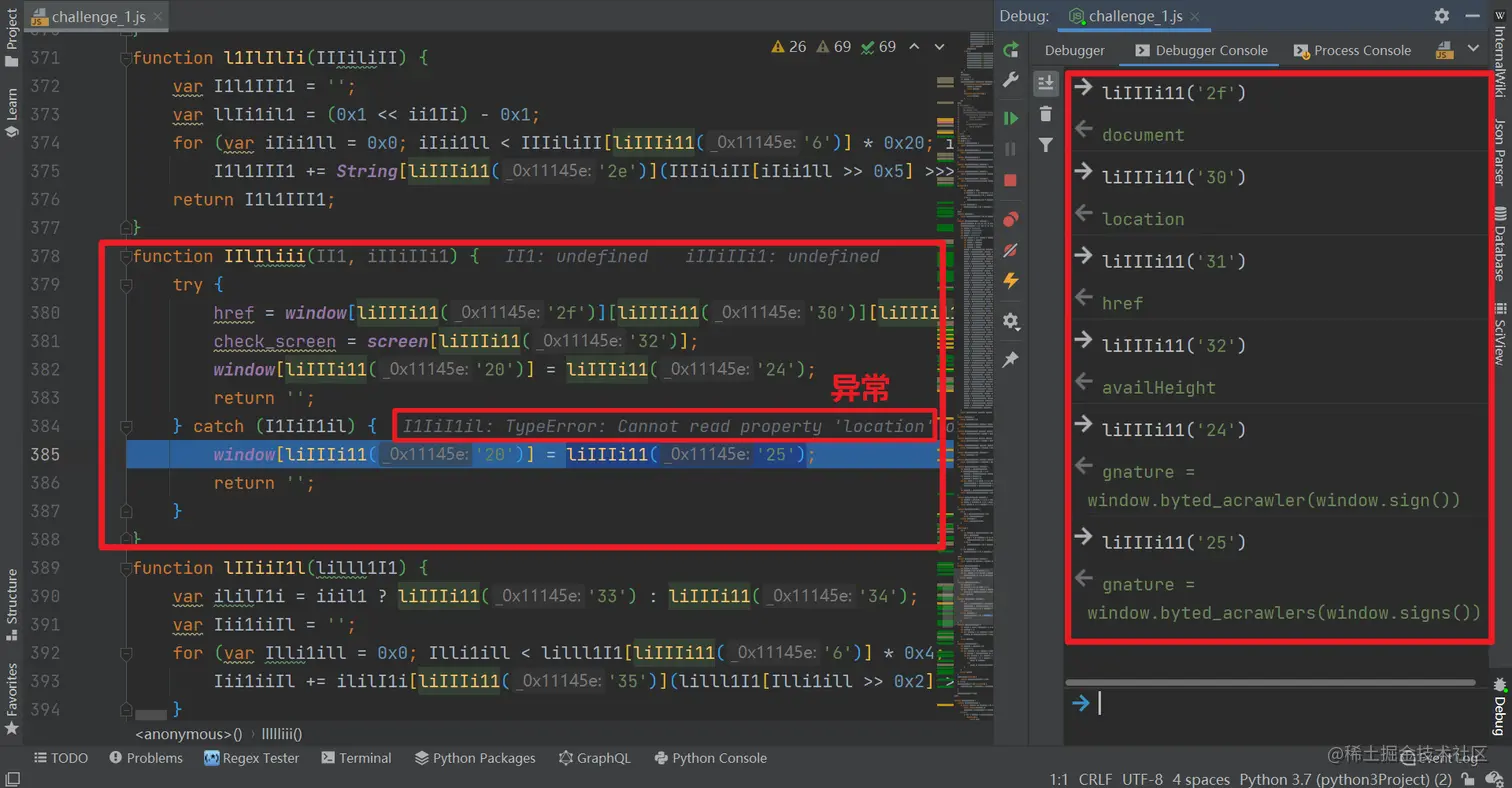Open the Database side panel
This screenshot has height=788, width=1512.
tap(1499, 245)
